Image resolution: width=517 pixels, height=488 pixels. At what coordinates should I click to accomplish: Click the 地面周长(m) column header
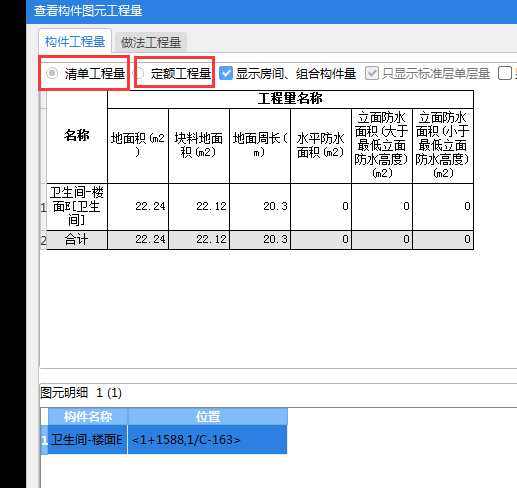(x=260, y=146)
